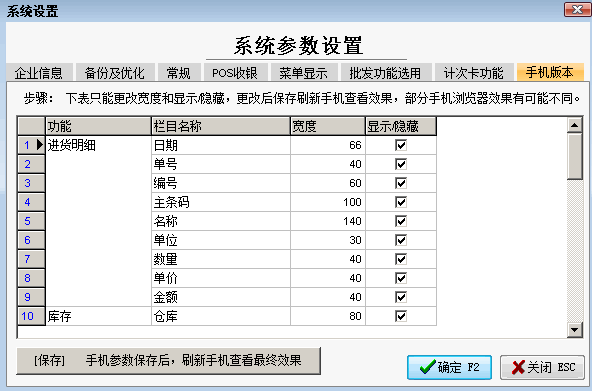Open the POS收银 tab

coord(235,72)
